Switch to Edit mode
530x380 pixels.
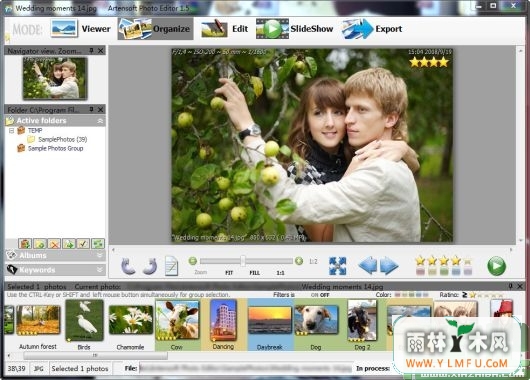(224, 29)
